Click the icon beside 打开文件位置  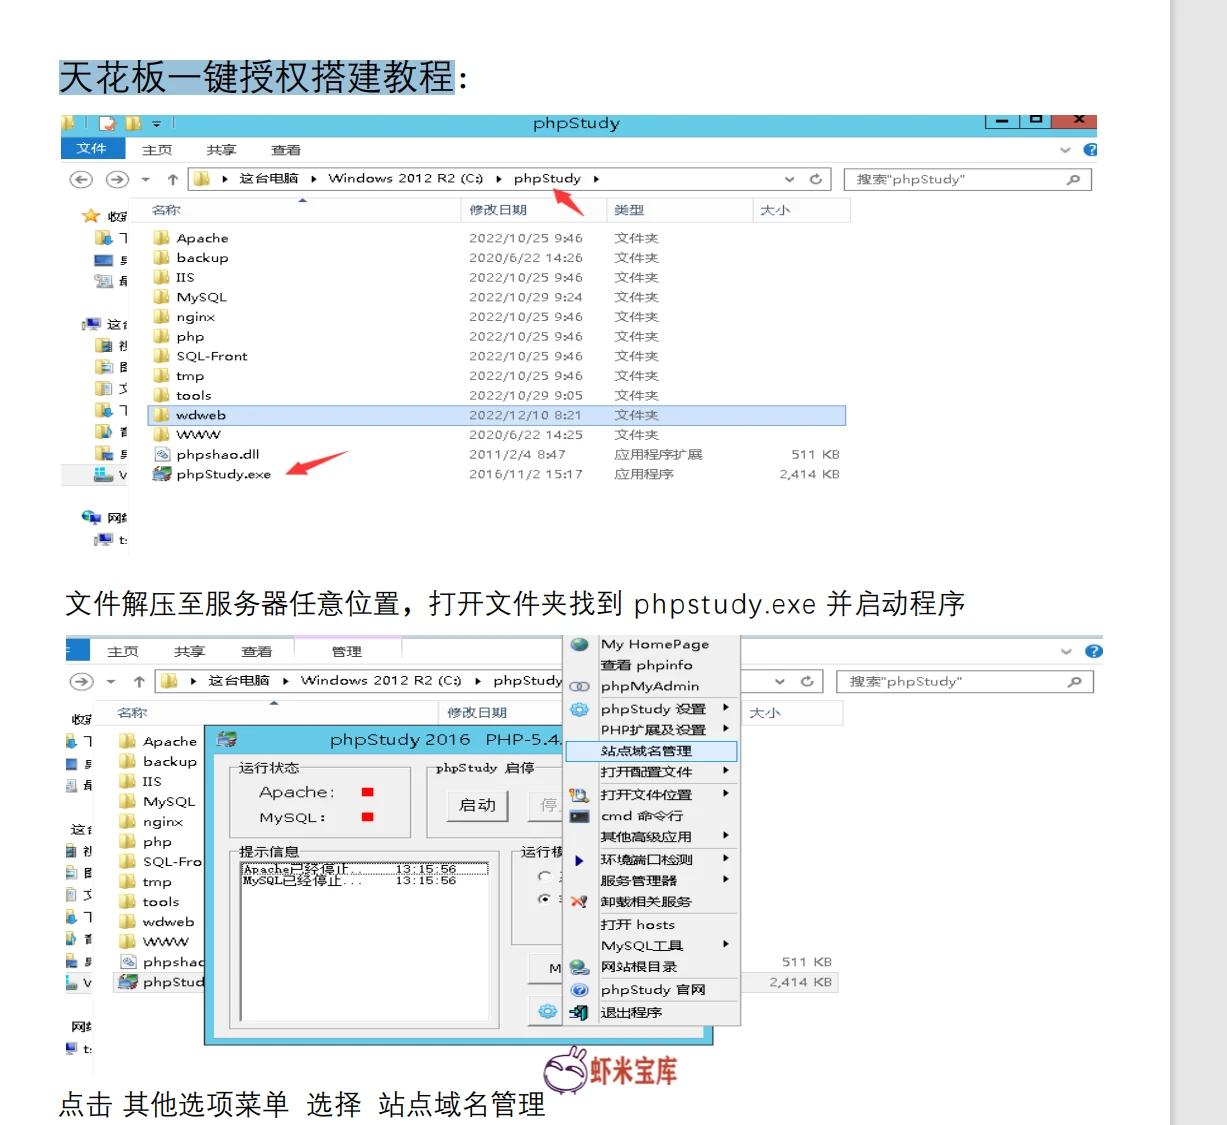tap(579, 795)
